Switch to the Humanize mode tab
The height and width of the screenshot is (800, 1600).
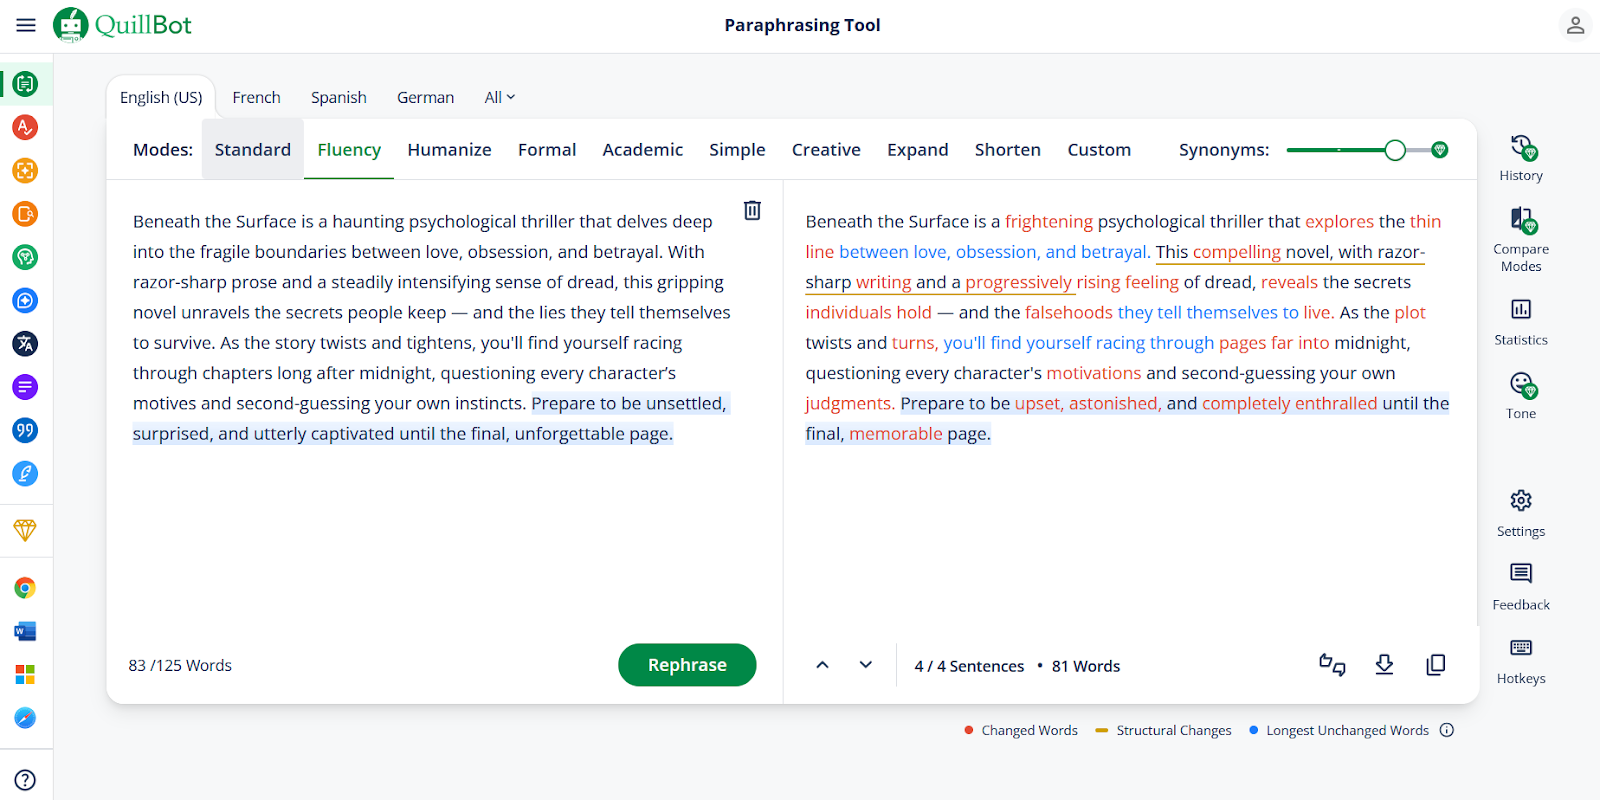[x=449, y=150]
